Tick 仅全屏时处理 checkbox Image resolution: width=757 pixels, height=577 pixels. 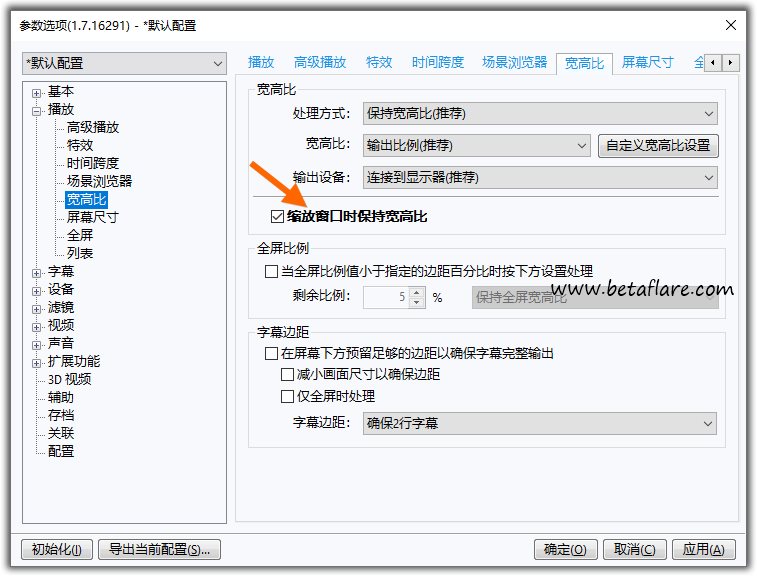click(288, 396)
